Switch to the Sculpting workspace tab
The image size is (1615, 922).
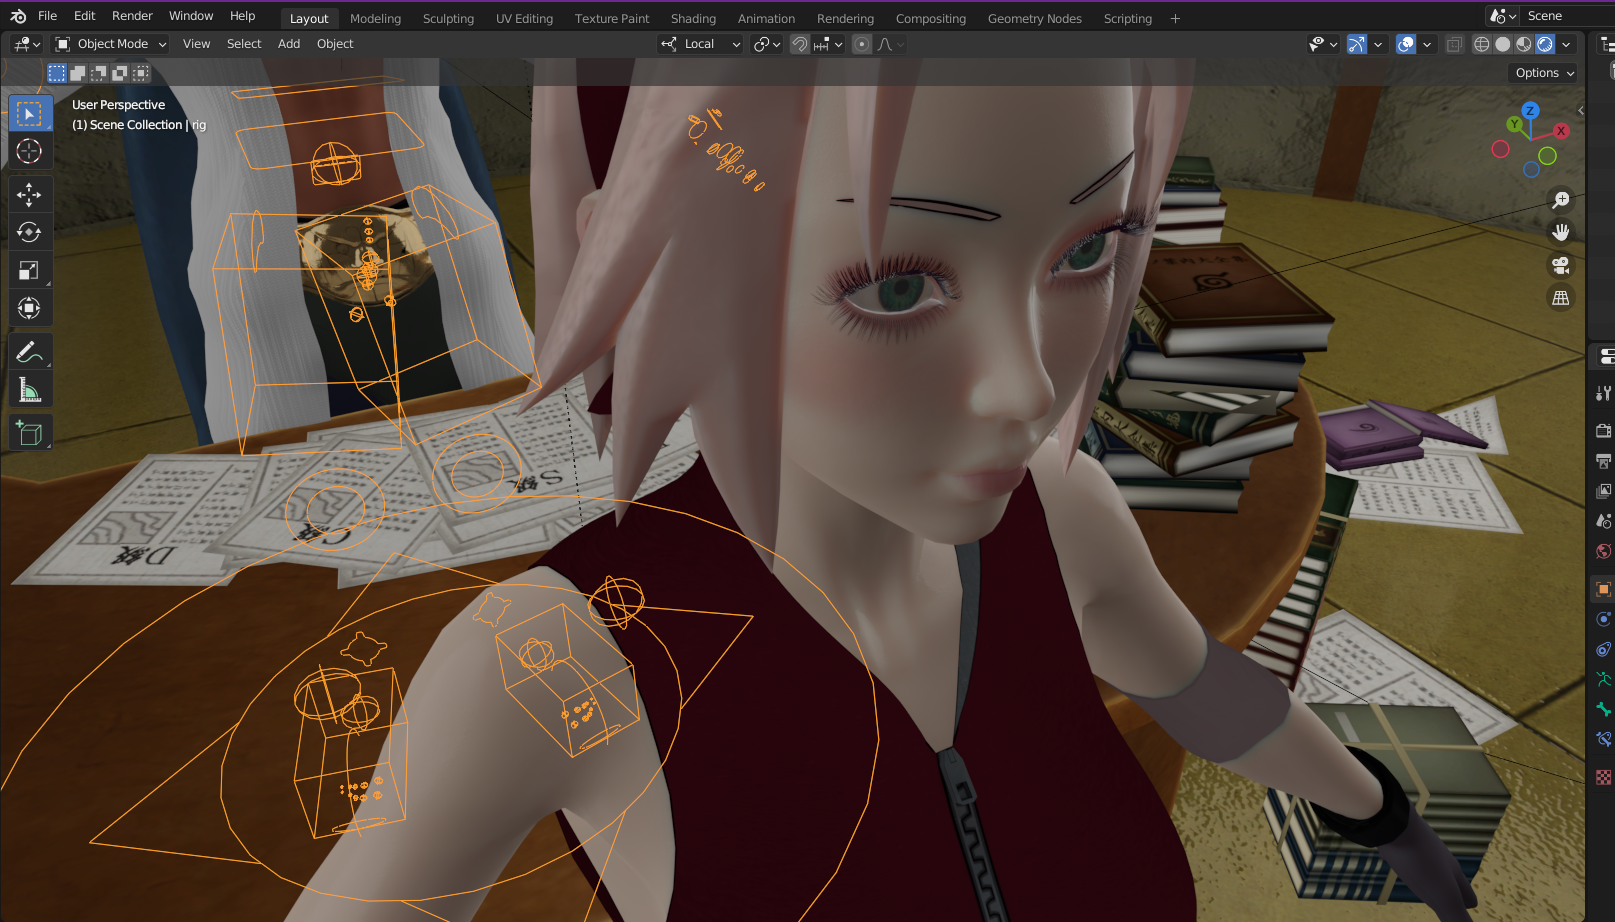pos(448,19)
